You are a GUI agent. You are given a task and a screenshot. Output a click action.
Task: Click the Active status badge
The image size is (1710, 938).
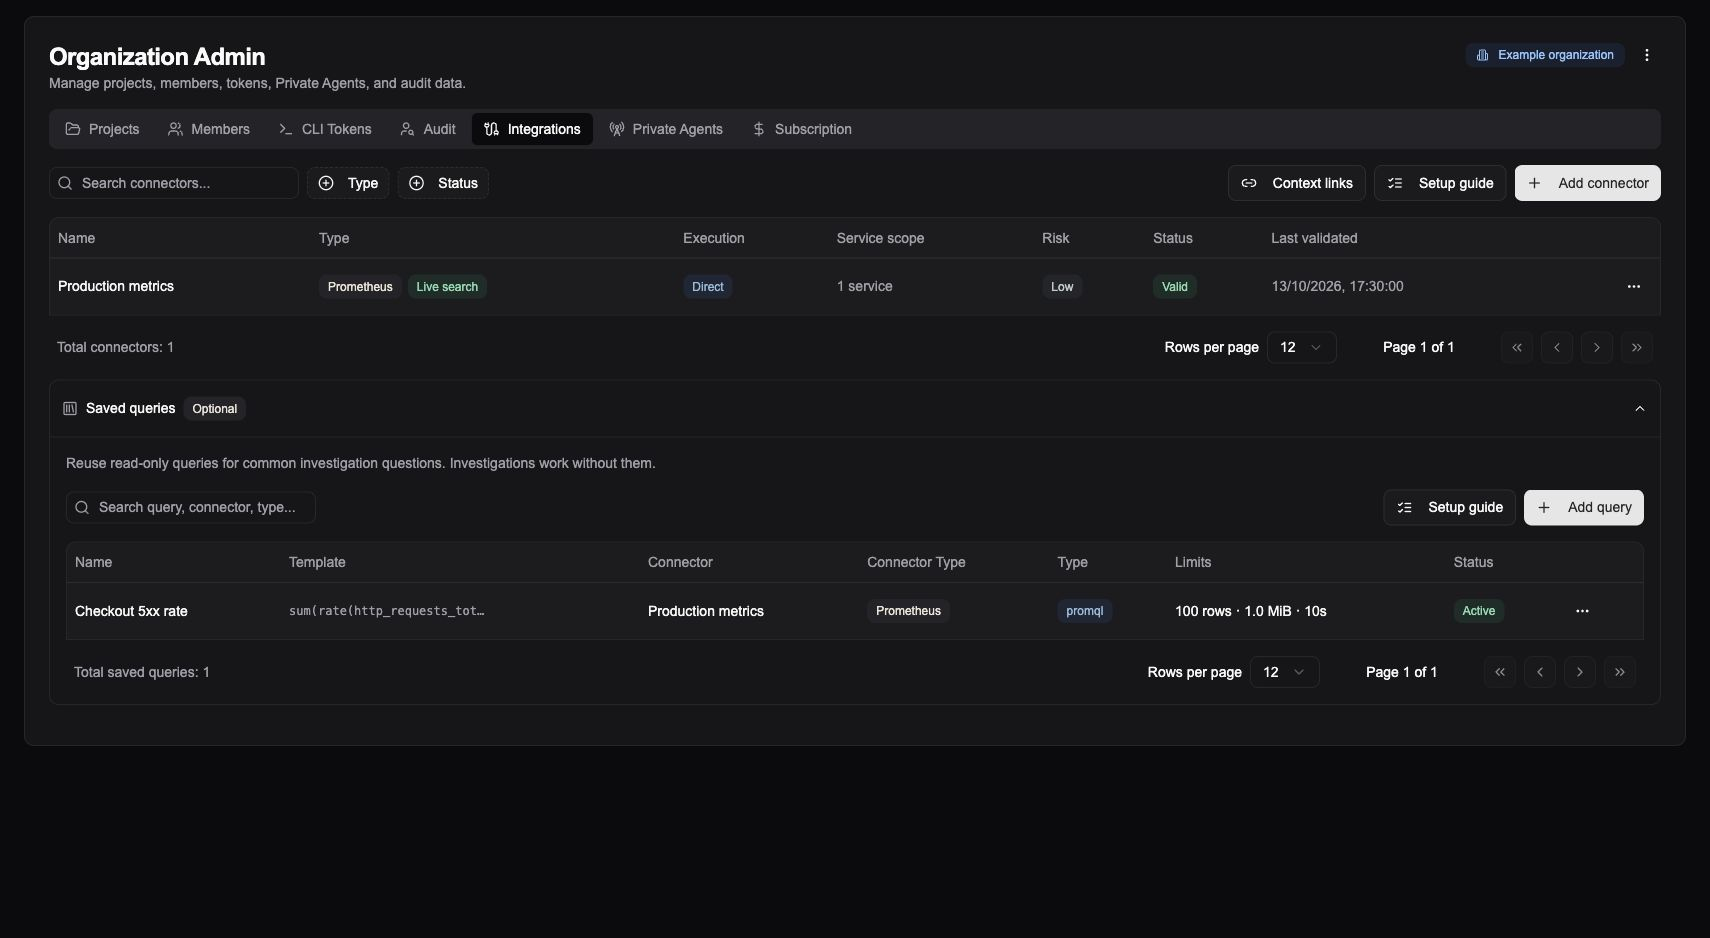[1479, 611]
